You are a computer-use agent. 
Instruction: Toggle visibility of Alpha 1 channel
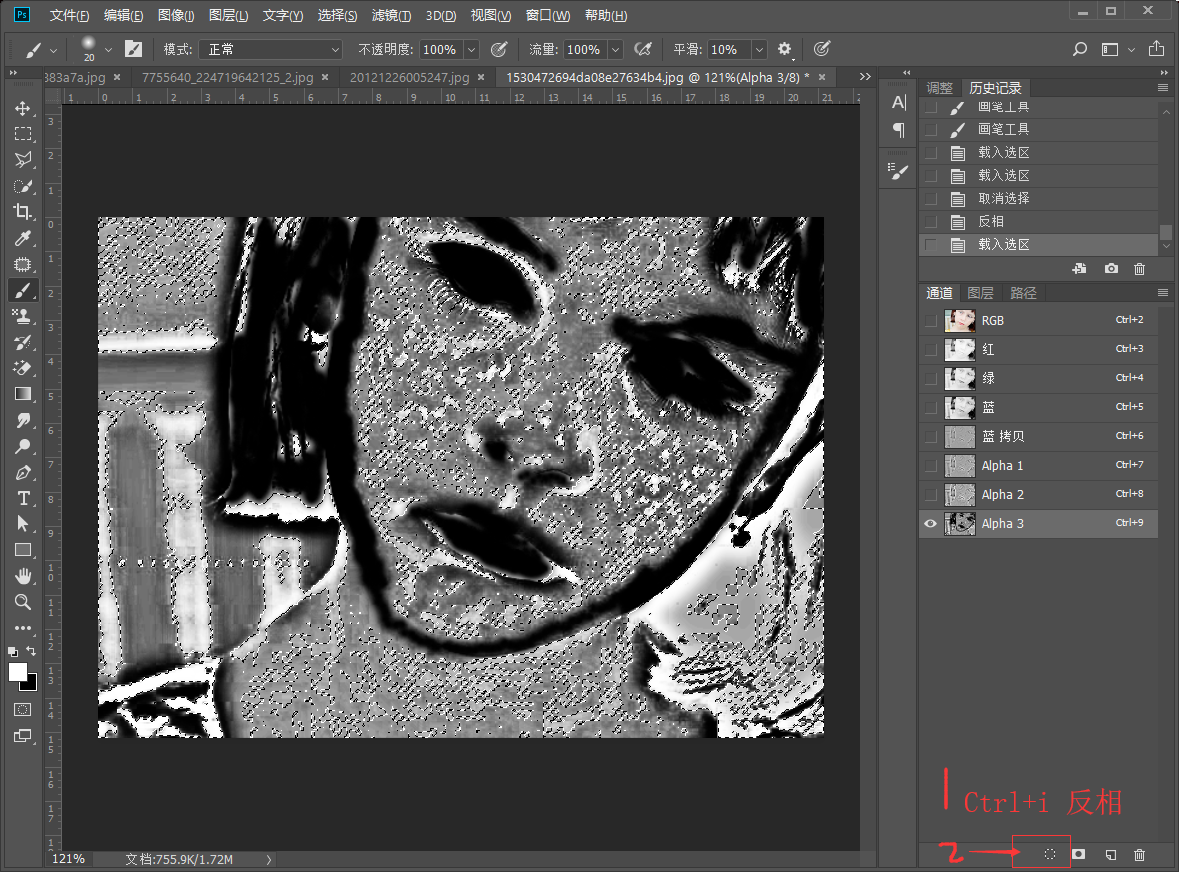(x=932, y=465)
